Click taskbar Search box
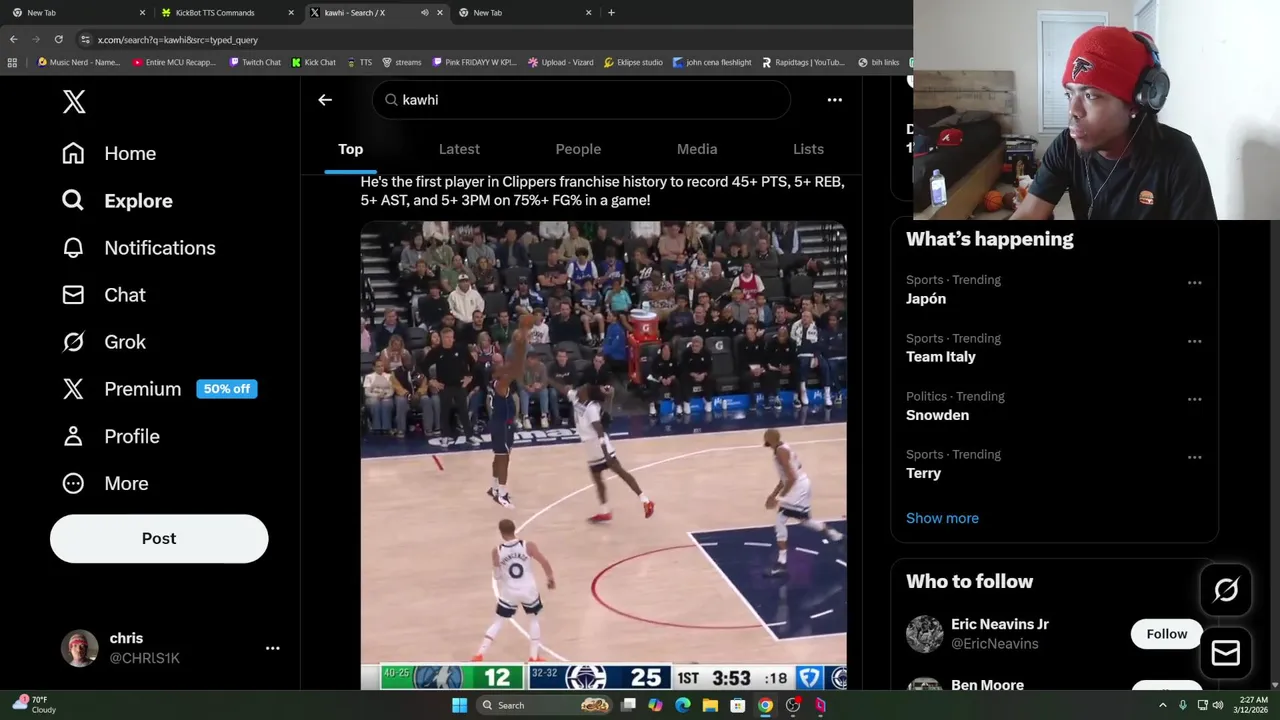 click(x=545, y=705)
